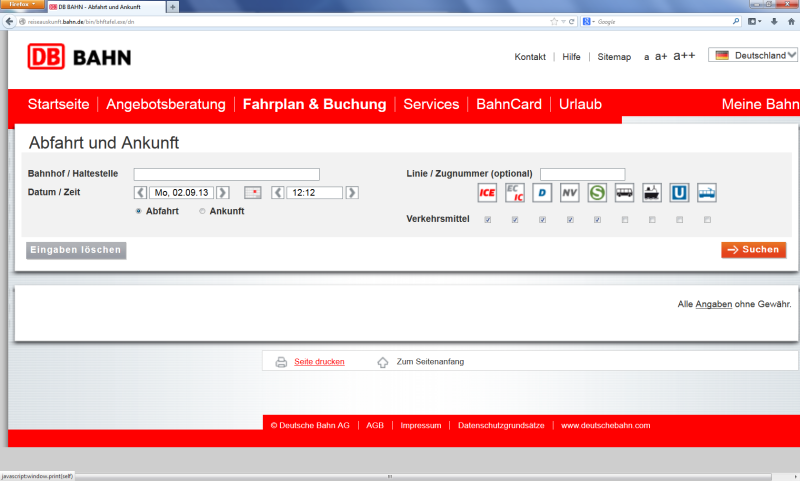This screenshot has height=481, width=800.
Task: Step time later with right arrow
Action: [x=352, y=192]
